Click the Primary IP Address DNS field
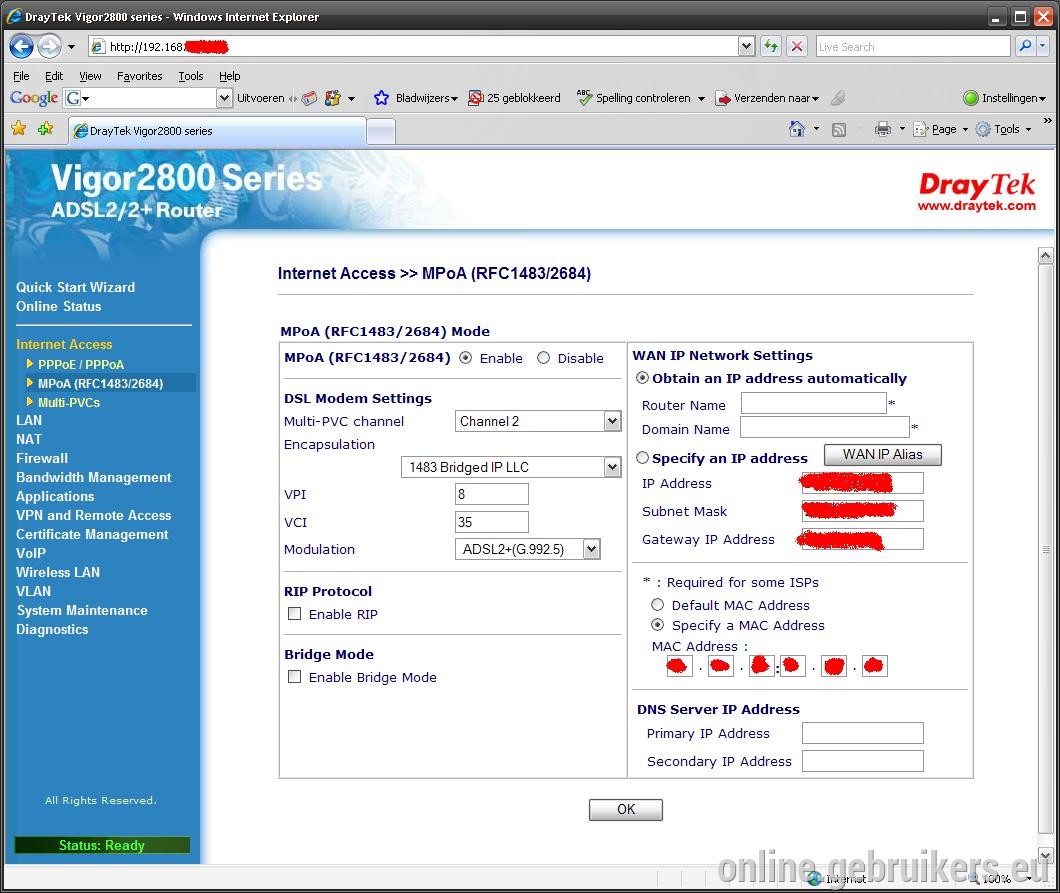Screen dimensions: 1060x893 pyautogui.click(x=863, y=733)
